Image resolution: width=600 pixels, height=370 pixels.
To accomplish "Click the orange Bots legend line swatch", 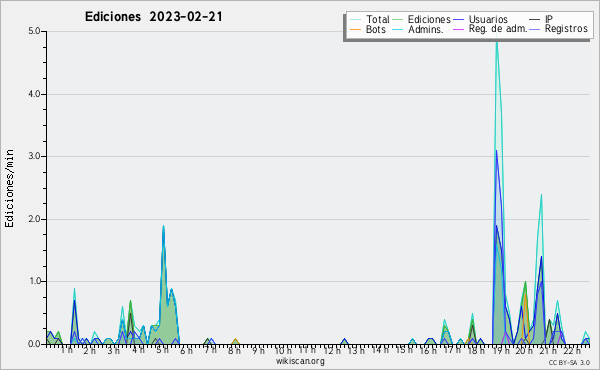I will pos(355,29).
